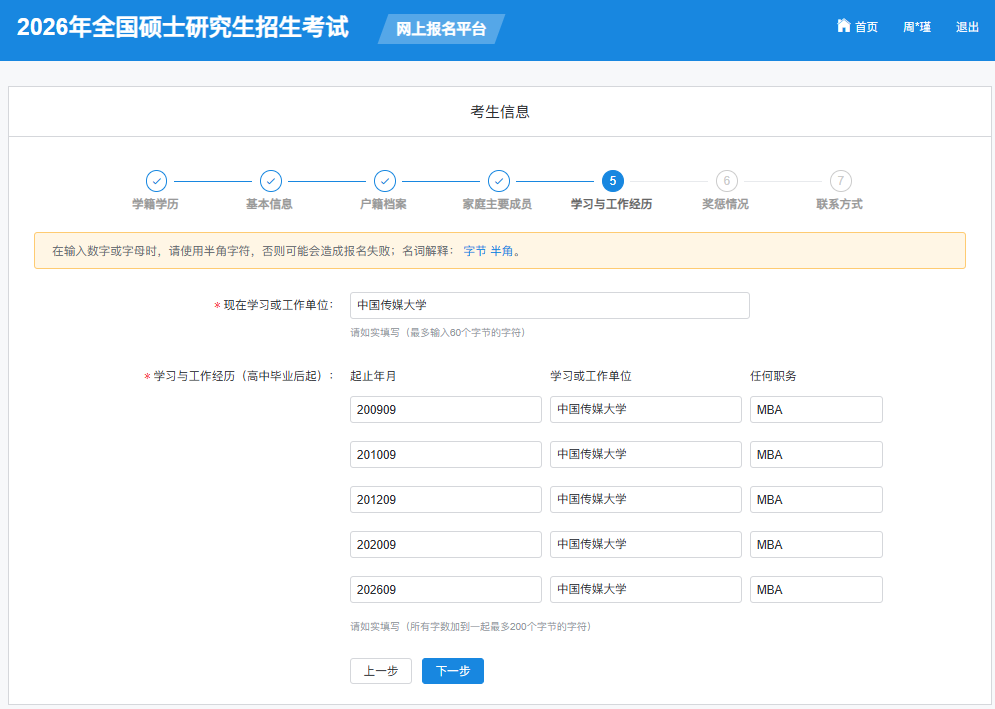995x709 pixels.
Task: Click the step 7 circle for 联系方式
Action: pyautogui.click(x=841, y=182)
